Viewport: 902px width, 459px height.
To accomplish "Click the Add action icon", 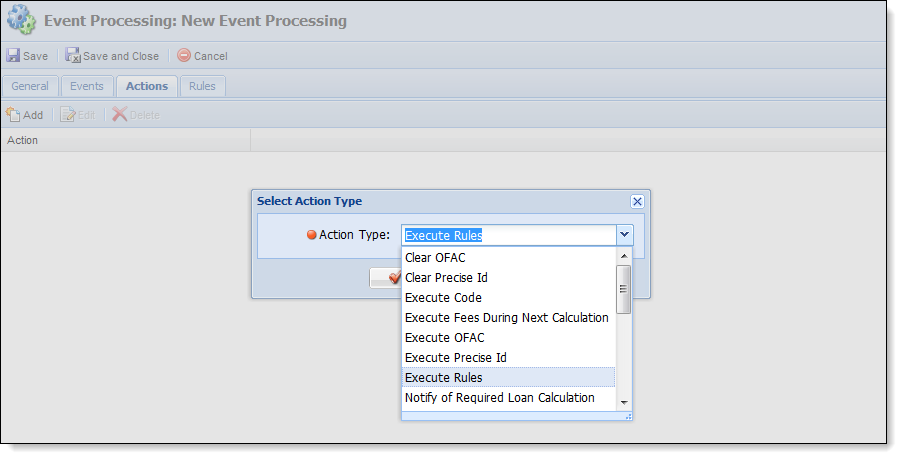I will (13, 114).
